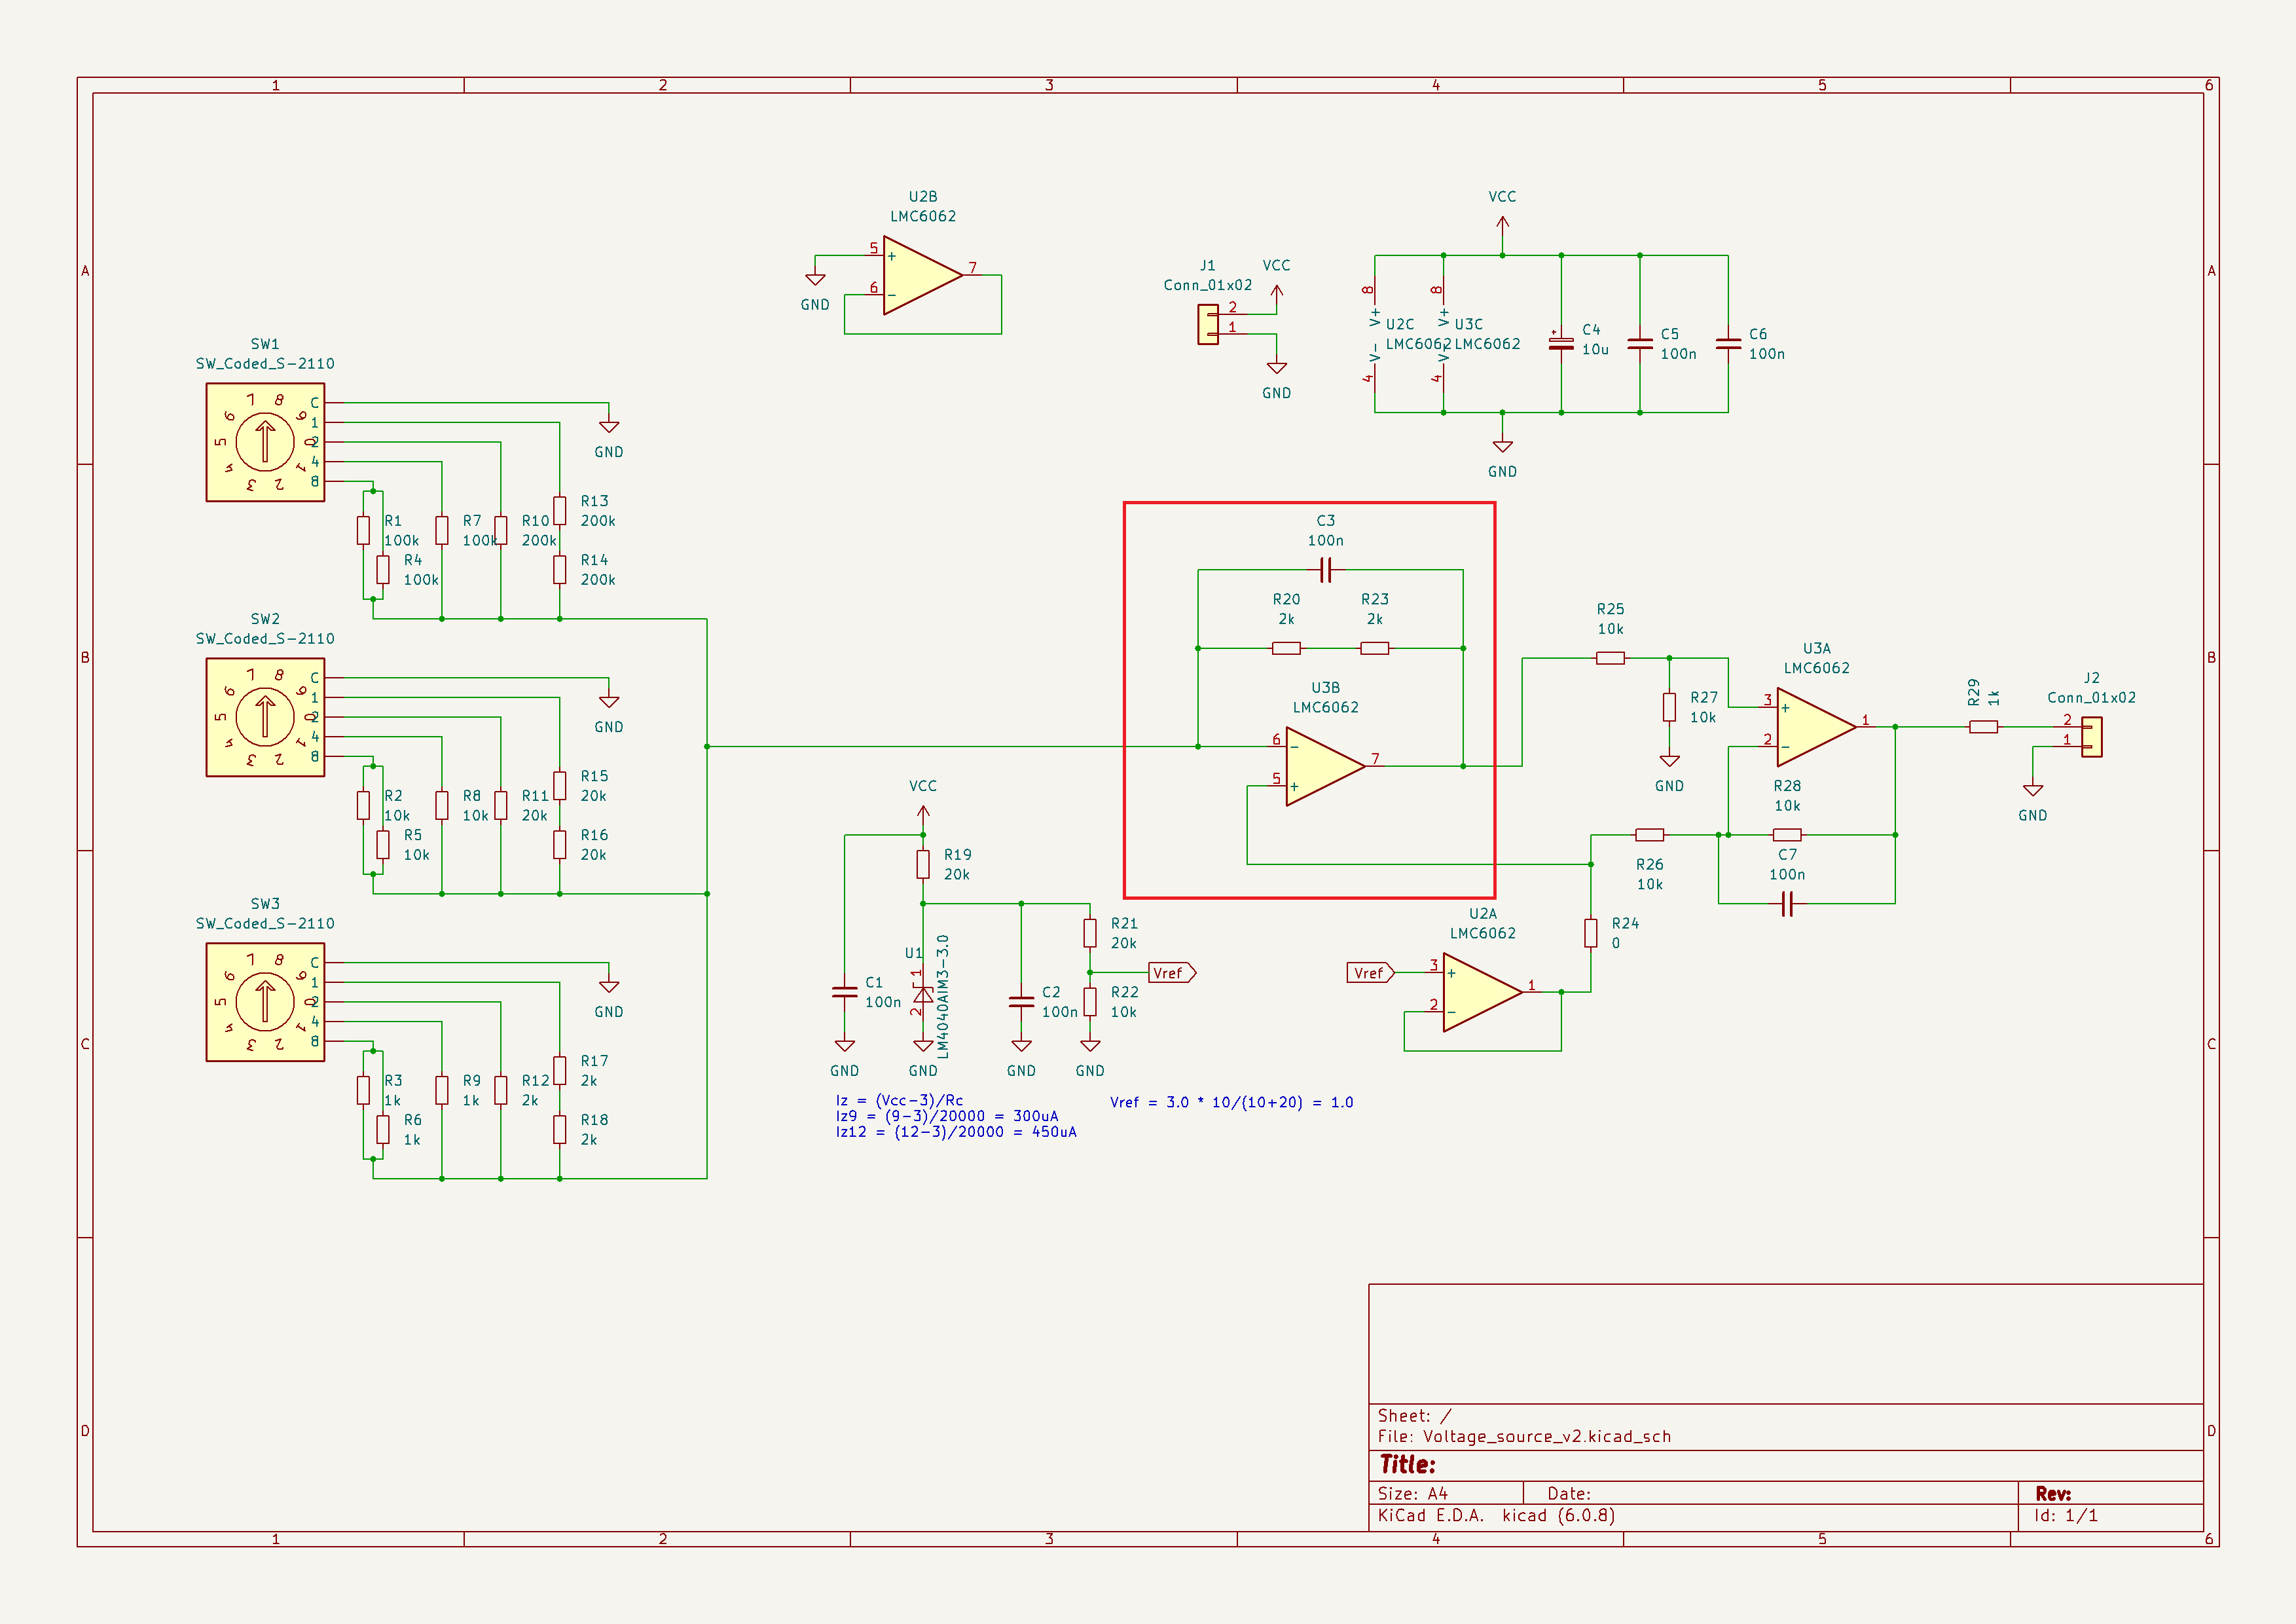Select the 'Sheet: /' title block text
The height and width of the screenshot is (1624, 2296).
pos(1414,1415)
